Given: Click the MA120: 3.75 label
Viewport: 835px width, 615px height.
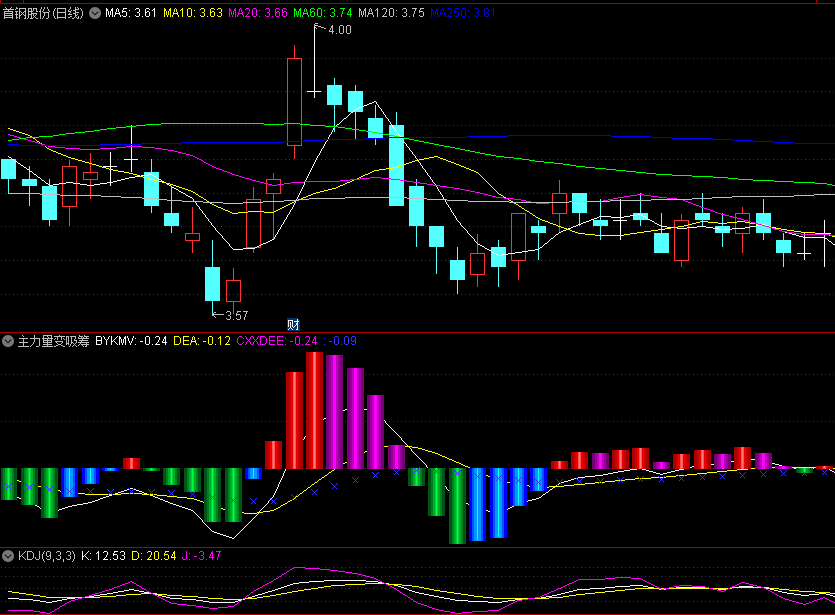Looking at the screenshot, I should click(391, 13).
